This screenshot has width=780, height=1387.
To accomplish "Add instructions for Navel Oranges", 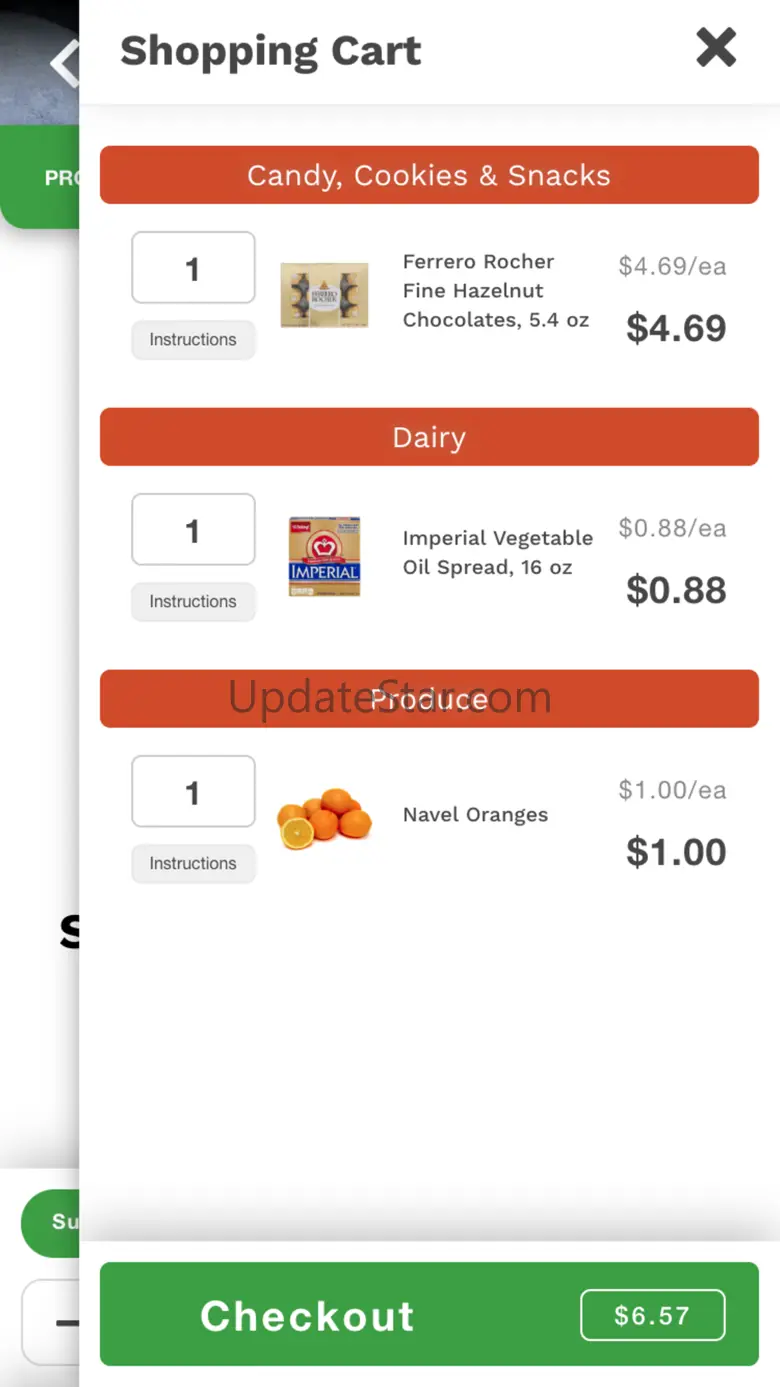I will (193, 864).
